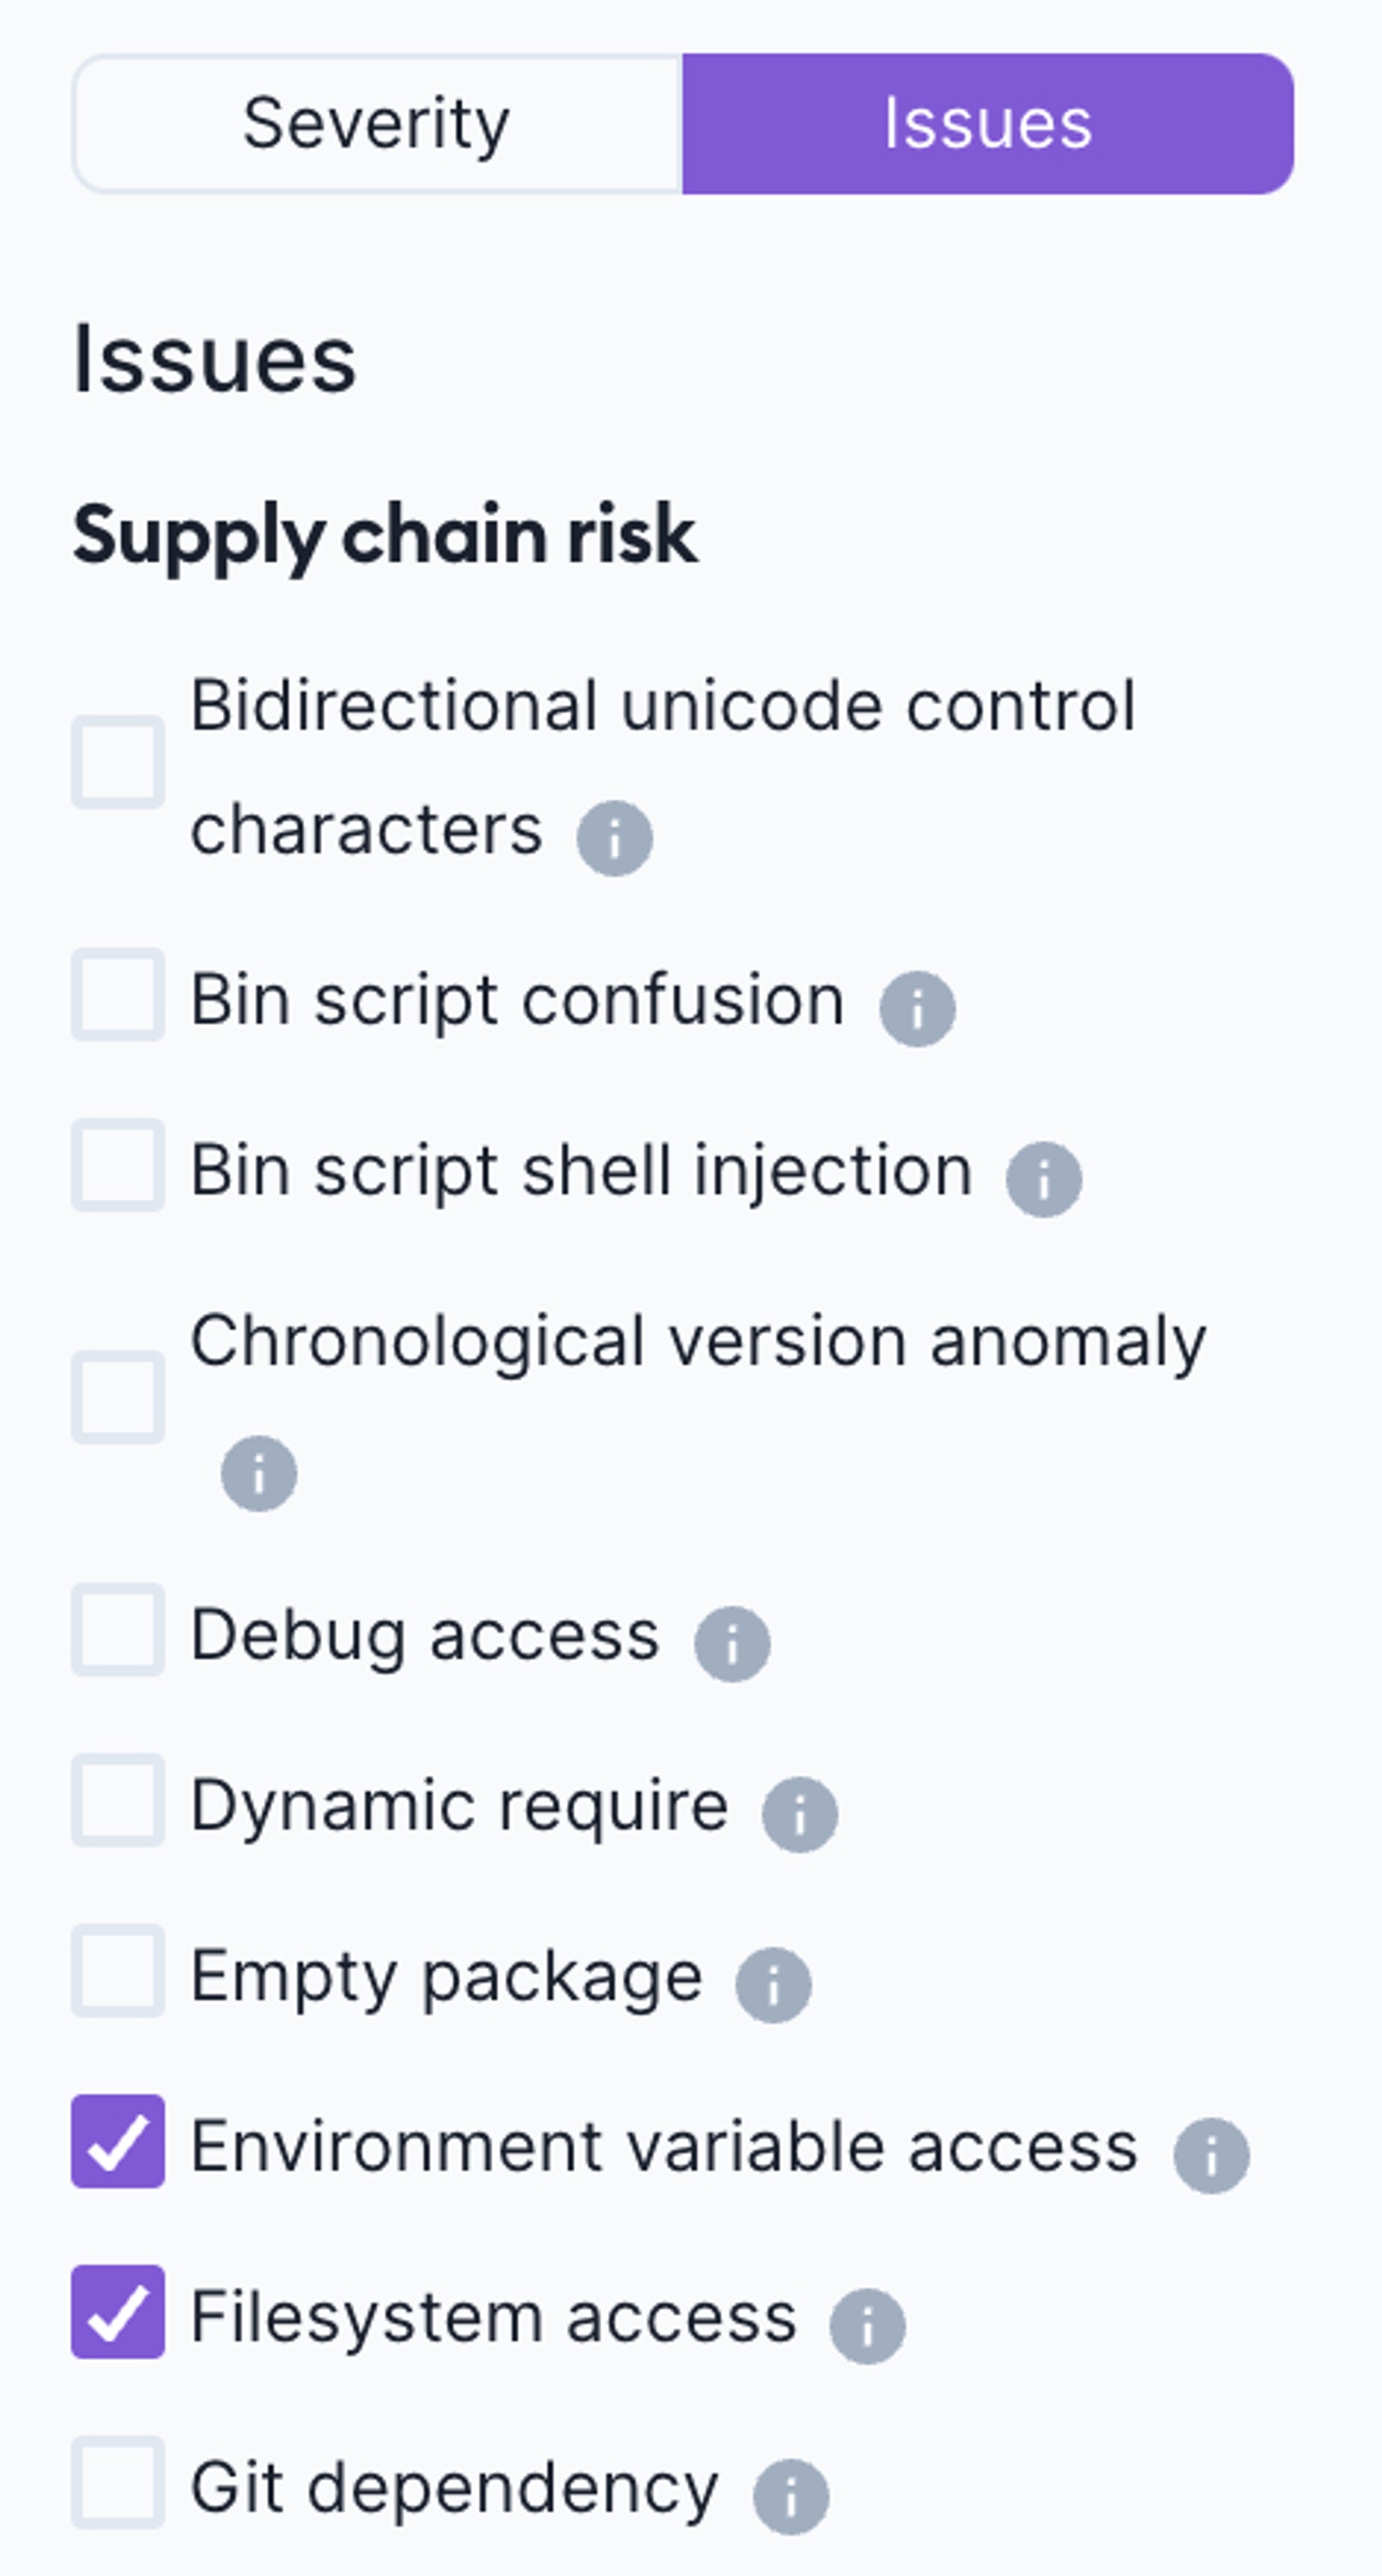This screenshot has width=1382, height=2576.
Task: Click the Empty package label text
Action: [x=446, y=1978]
